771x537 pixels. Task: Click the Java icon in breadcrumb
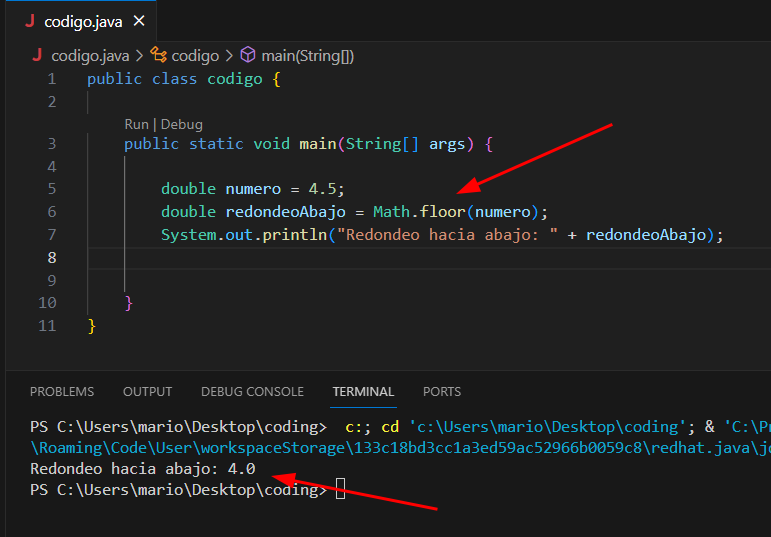pyautogui.click(x=37, y=55)
